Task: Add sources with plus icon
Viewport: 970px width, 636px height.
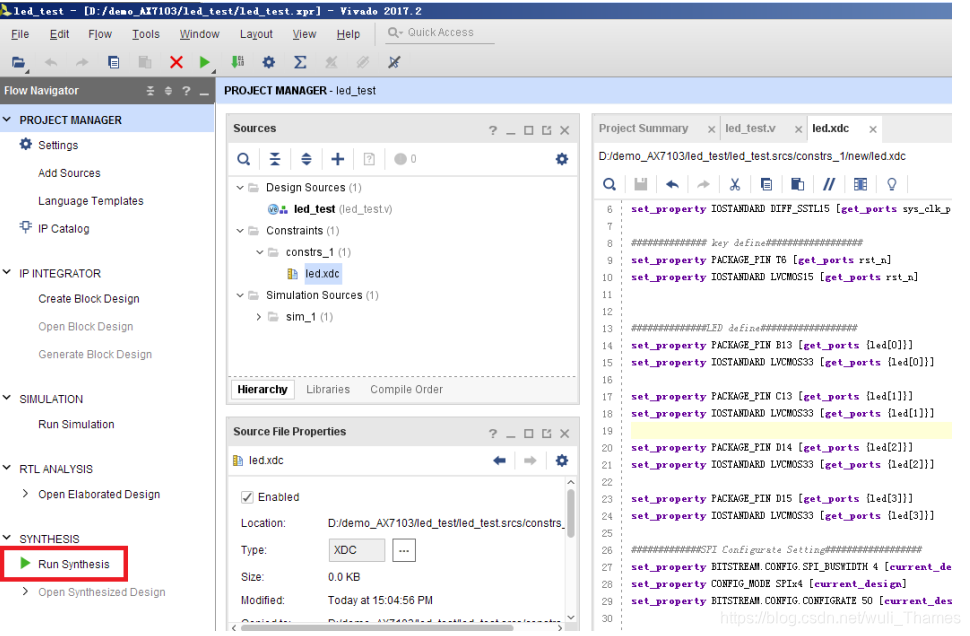Action: (x=338, y=159)
